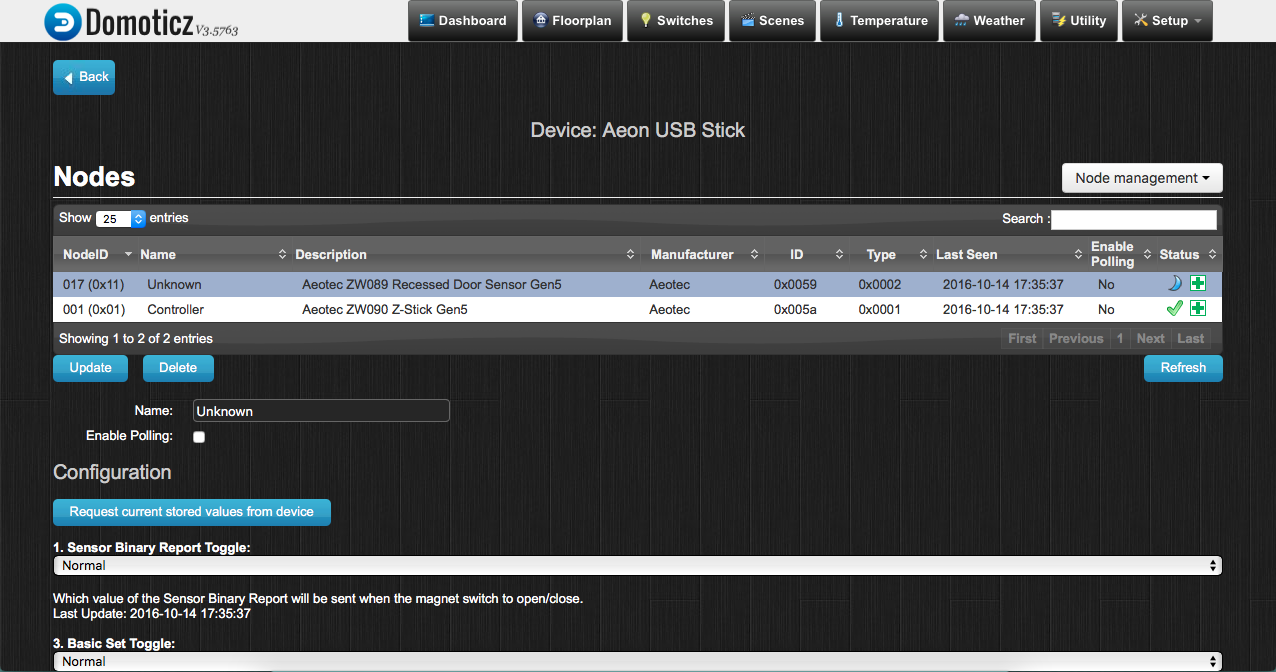Sort nodes by Status column
Screen dimensions: 1276x672
tap(1188, 254)
